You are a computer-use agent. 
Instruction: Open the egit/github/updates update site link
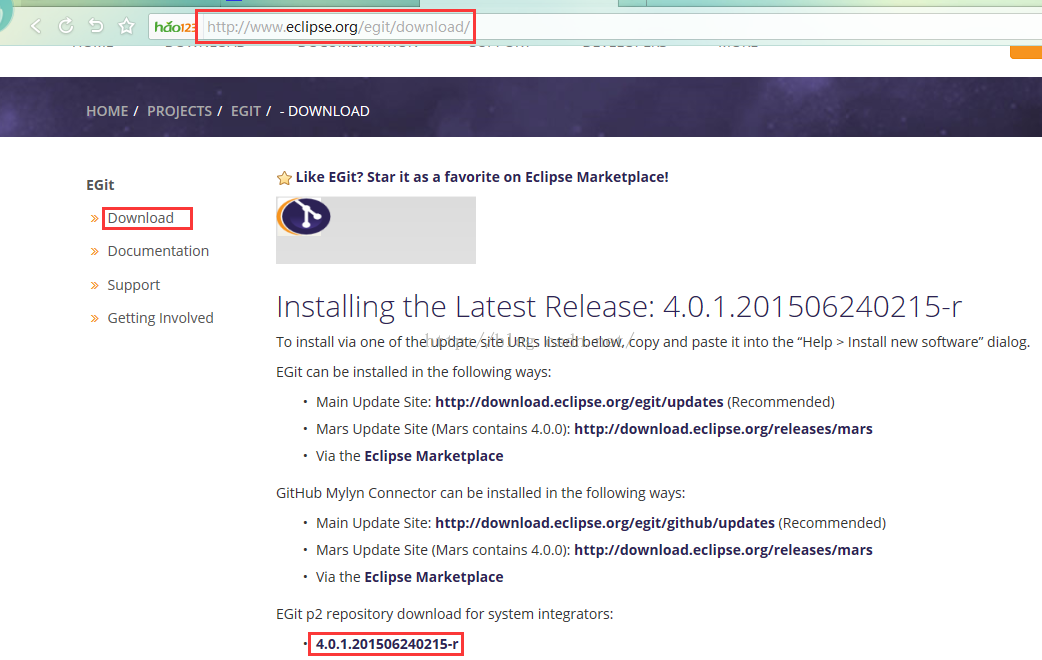[605, 523]
